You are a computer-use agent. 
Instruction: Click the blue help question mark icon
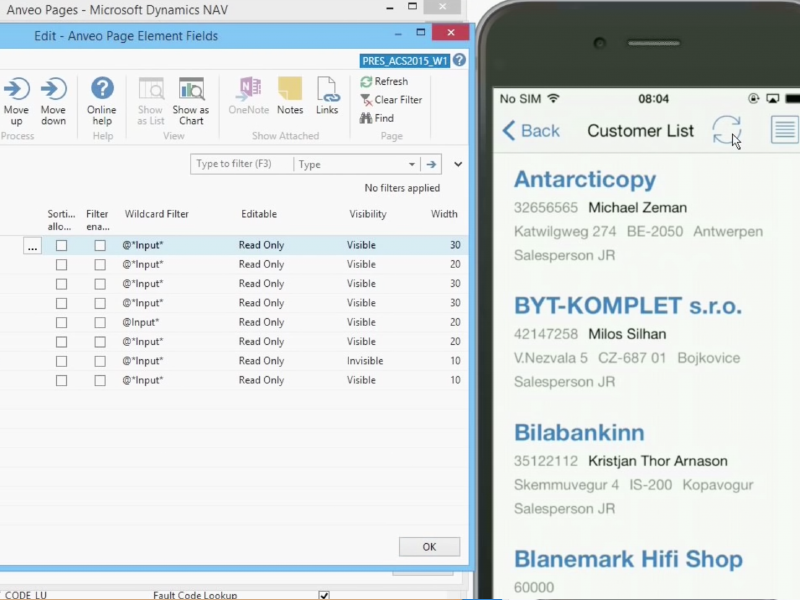pyautogui.click(x=459, y=60)
